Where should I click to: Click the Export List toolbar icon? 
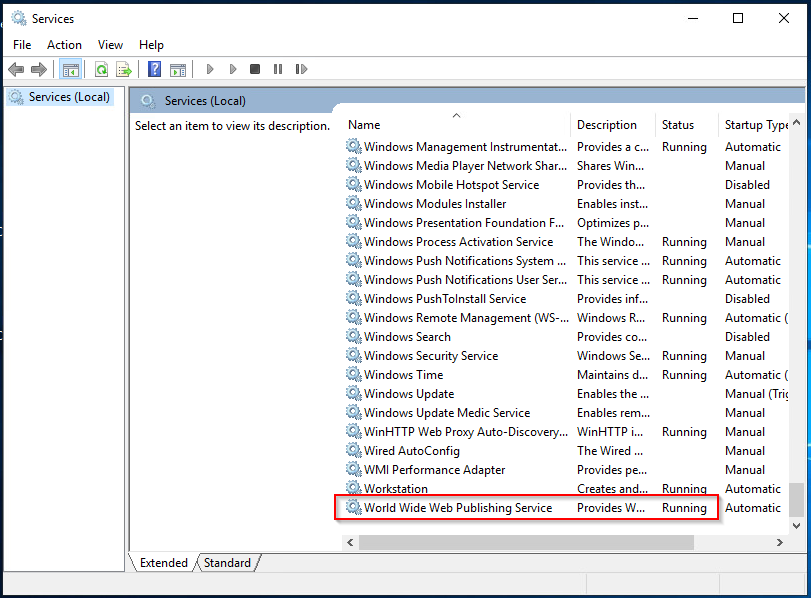point(124,69)
